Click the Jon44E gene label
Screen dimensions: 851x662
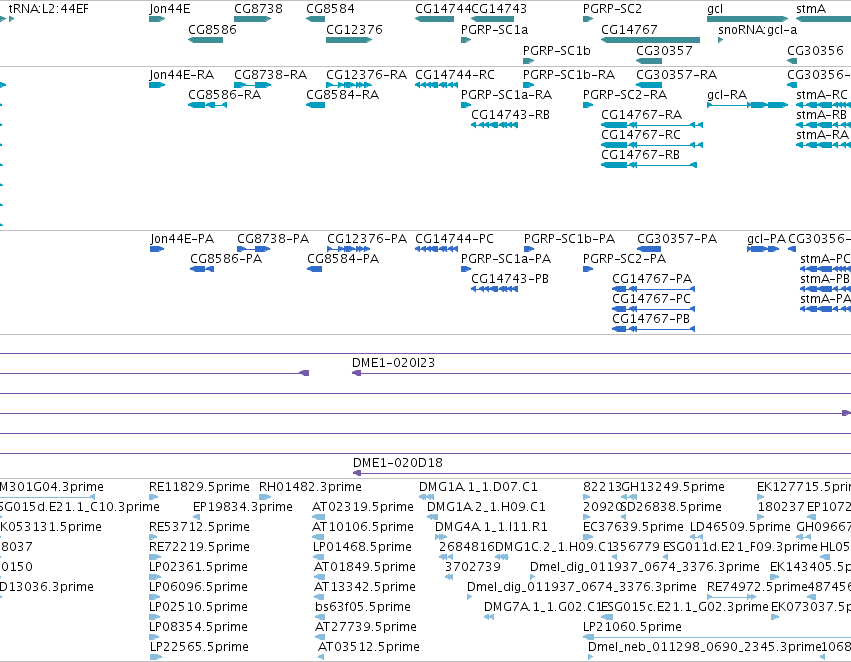coord(169,9)
